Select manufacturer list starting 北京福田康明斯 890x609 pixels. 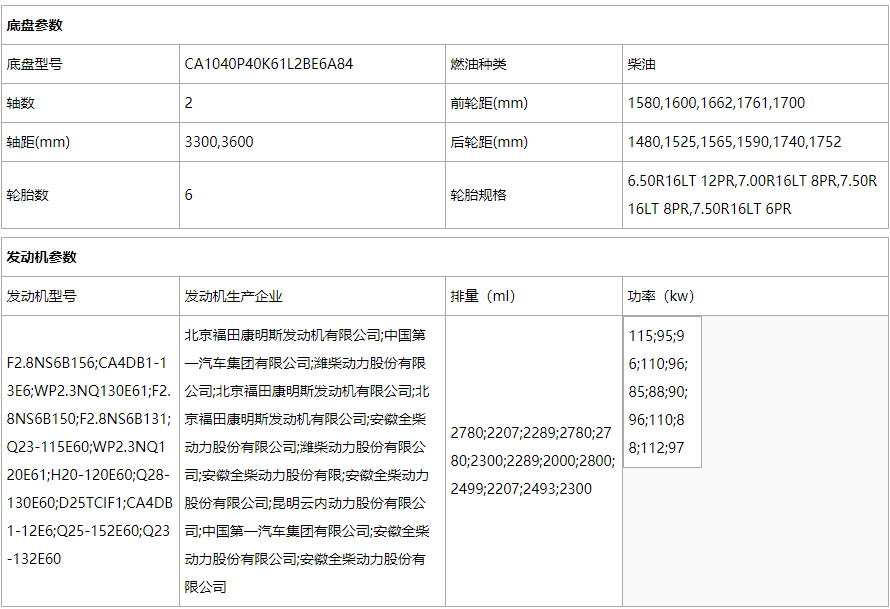coord(307,460)
